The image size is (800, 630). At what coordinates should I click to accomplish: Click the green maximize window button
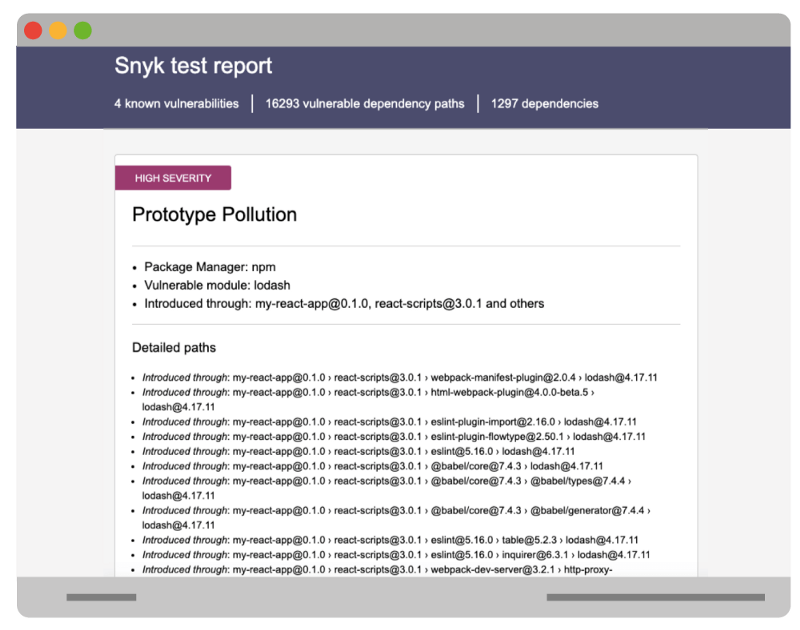tap(83, 31)
